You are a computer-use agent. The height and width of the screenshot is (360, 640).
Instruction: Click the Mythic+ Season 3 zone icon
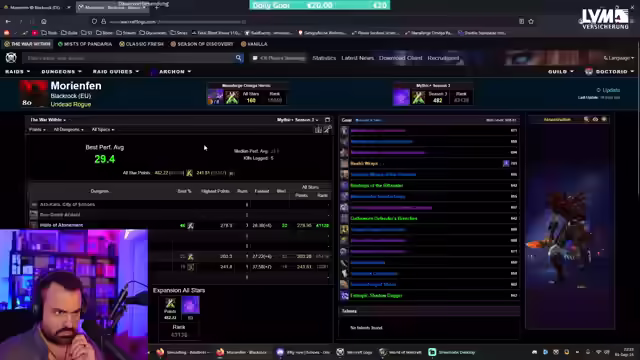401,97
